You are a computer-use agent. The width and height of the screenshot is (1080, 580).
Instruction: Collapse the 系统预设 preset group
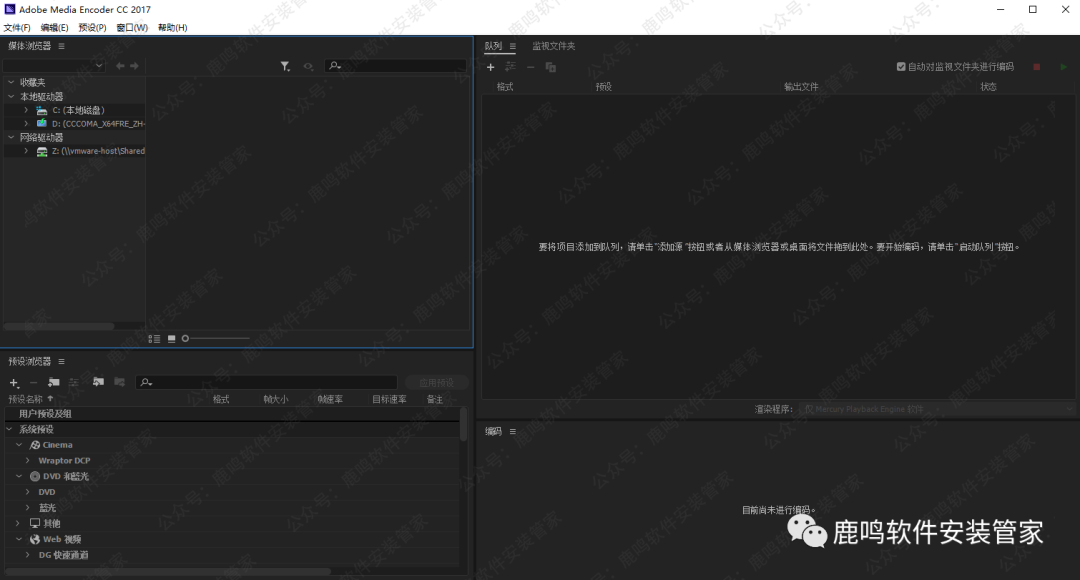click(x=10, y=429)
